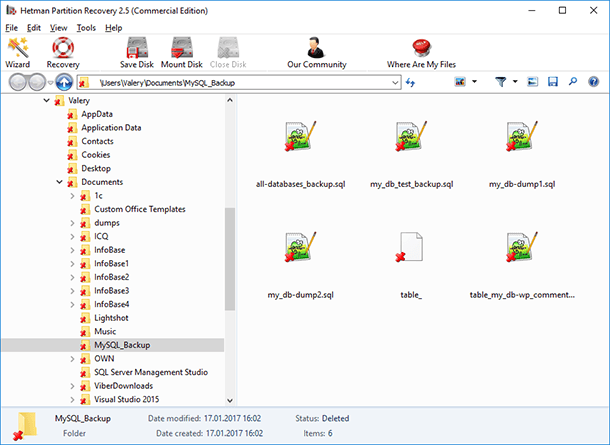
Task: Click the tree scrollbar down arrow
Action: 230,400
